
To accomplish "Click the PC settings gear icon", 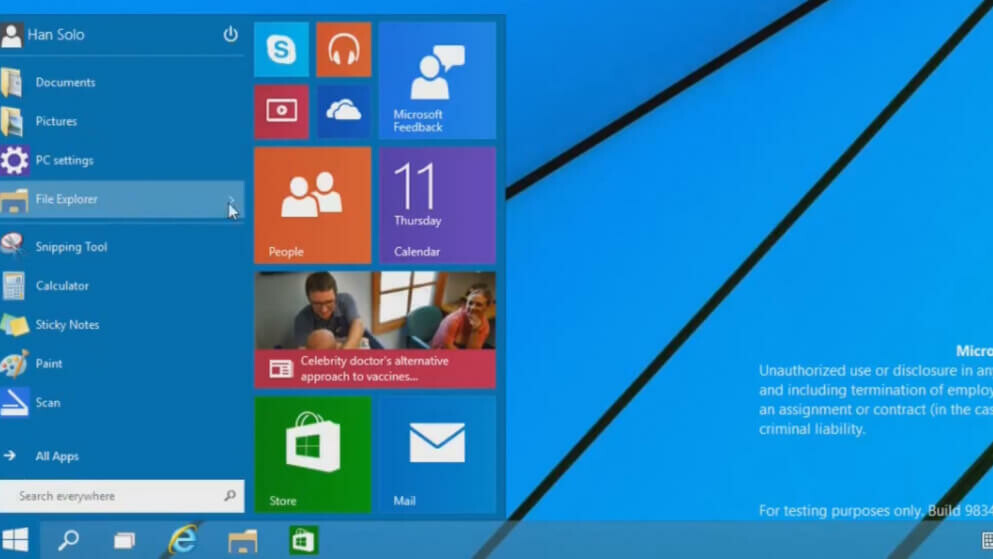I will (14, 160).
